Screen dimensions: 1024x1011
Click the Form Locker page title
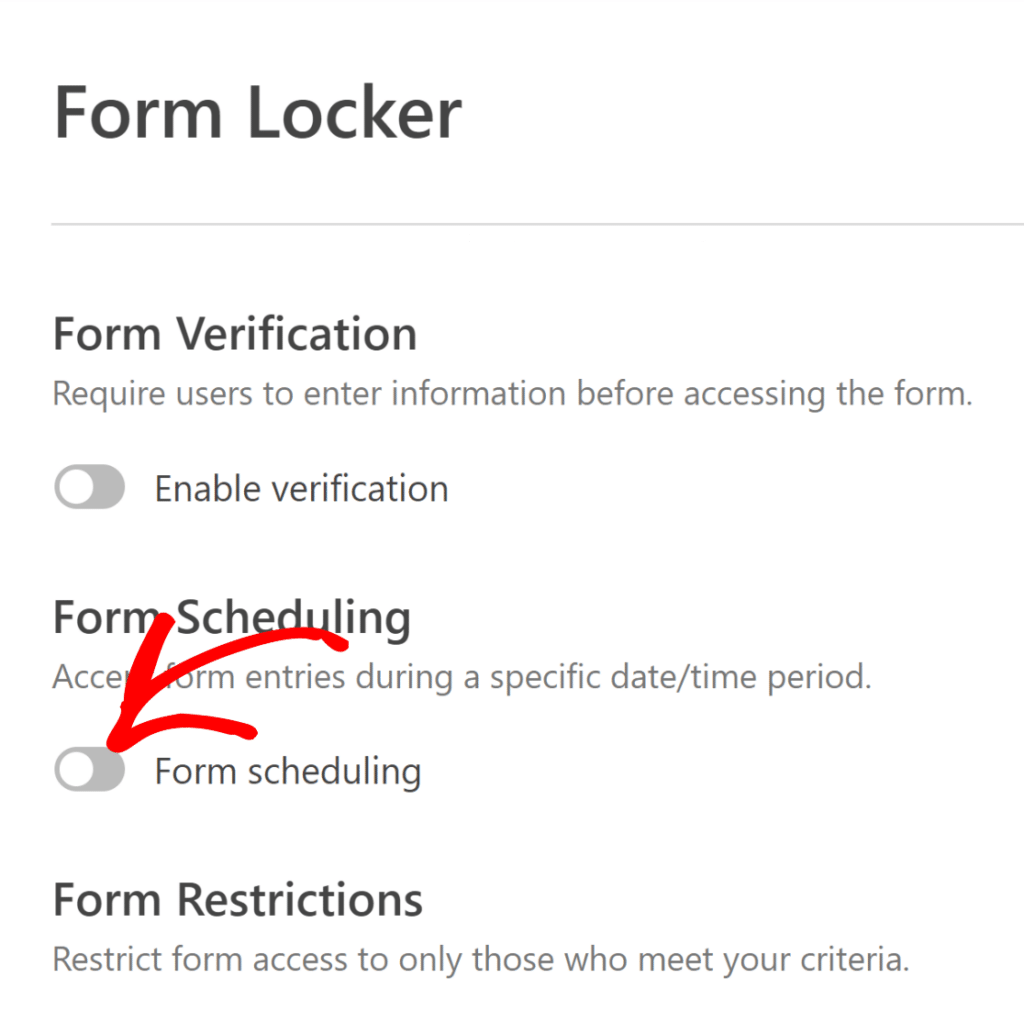click(256, 112)
